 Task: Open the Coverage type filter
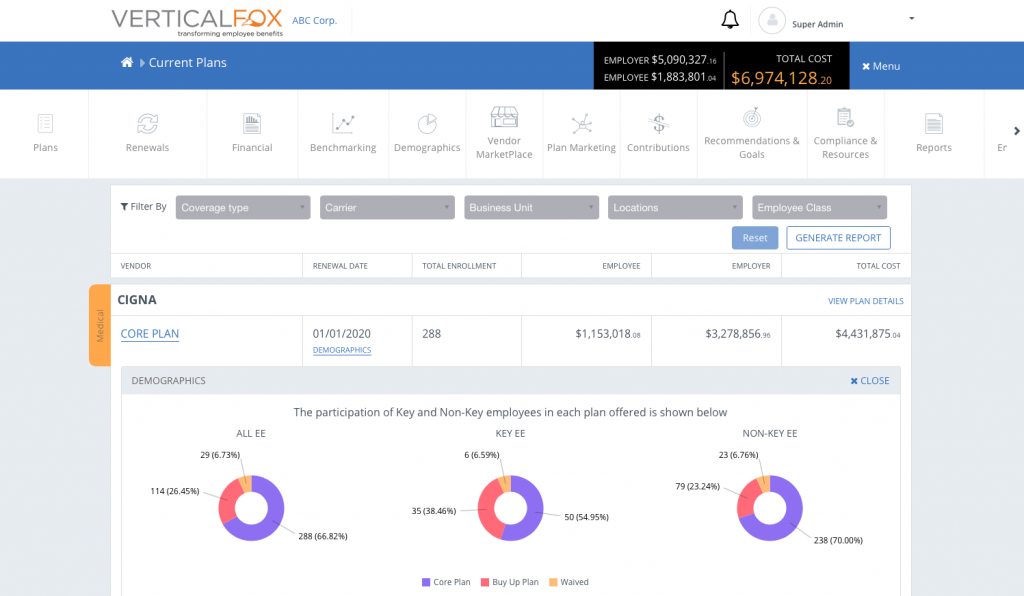[242, 207]
